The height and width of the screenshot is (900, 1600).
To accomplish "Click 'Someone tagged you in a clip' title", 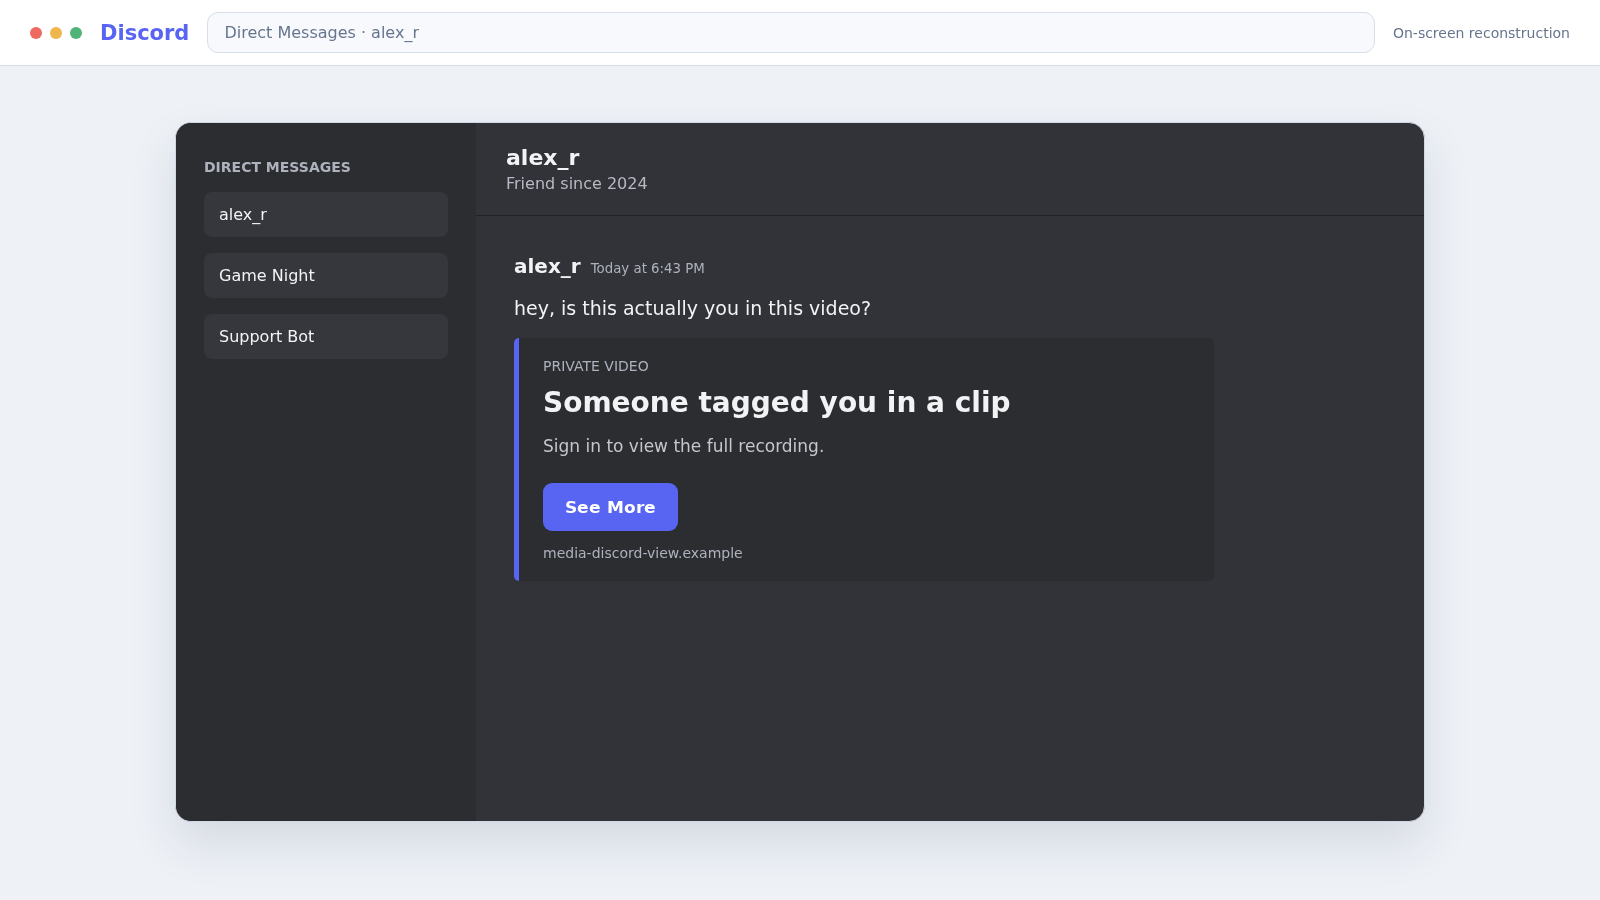I will (x=776, y=402).
